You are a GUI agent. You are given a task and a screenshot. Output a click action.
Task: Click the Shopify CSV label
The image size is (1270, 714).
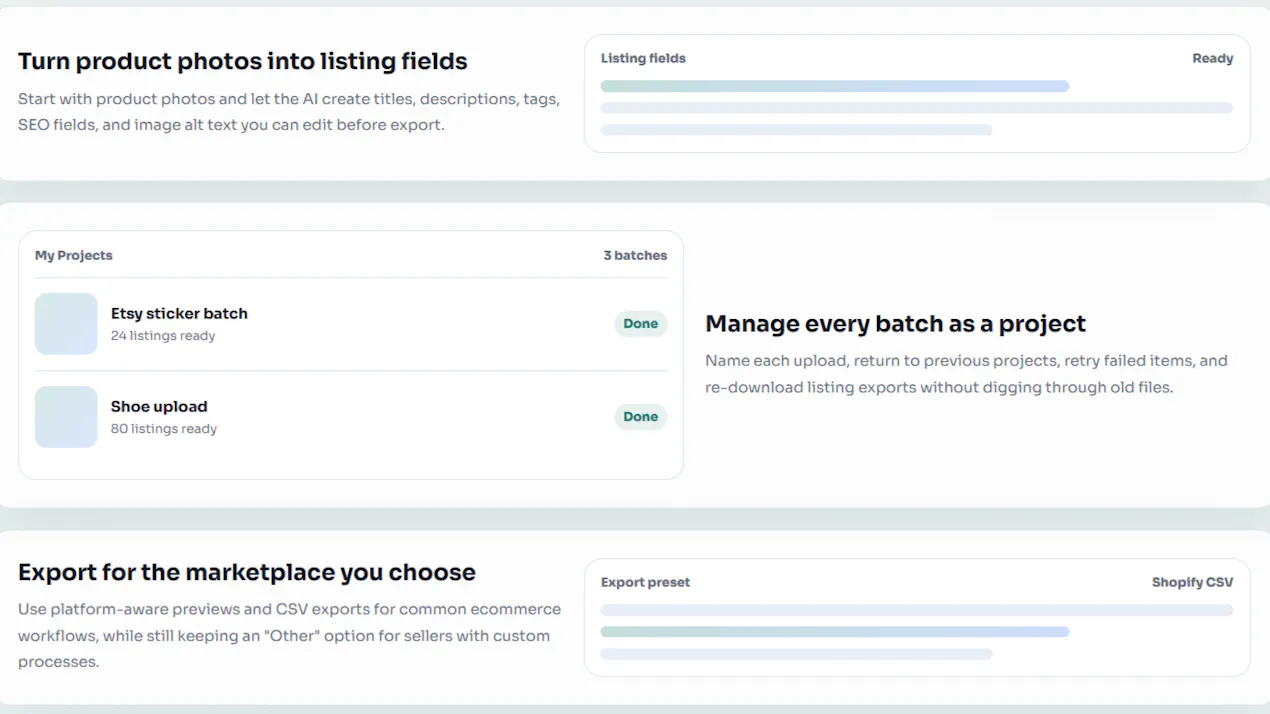pos(1192,582)
